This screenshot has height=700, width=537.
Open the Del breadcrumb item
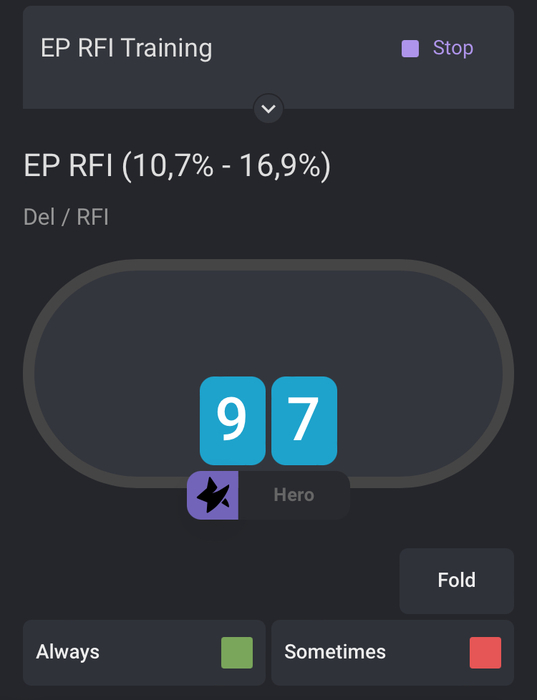pos(39,217)
